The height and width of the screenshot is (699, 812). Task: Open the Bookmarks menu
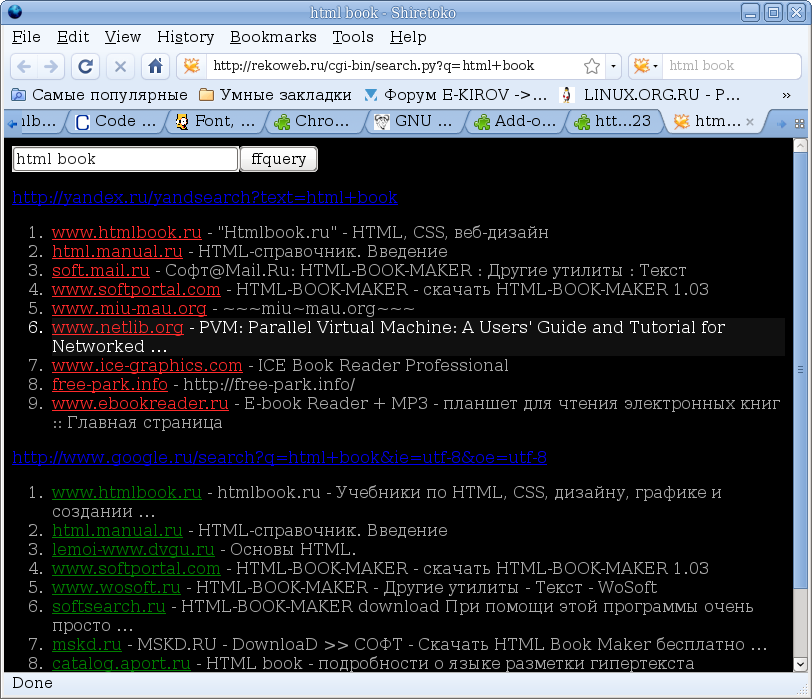click(x=273, y=37)
